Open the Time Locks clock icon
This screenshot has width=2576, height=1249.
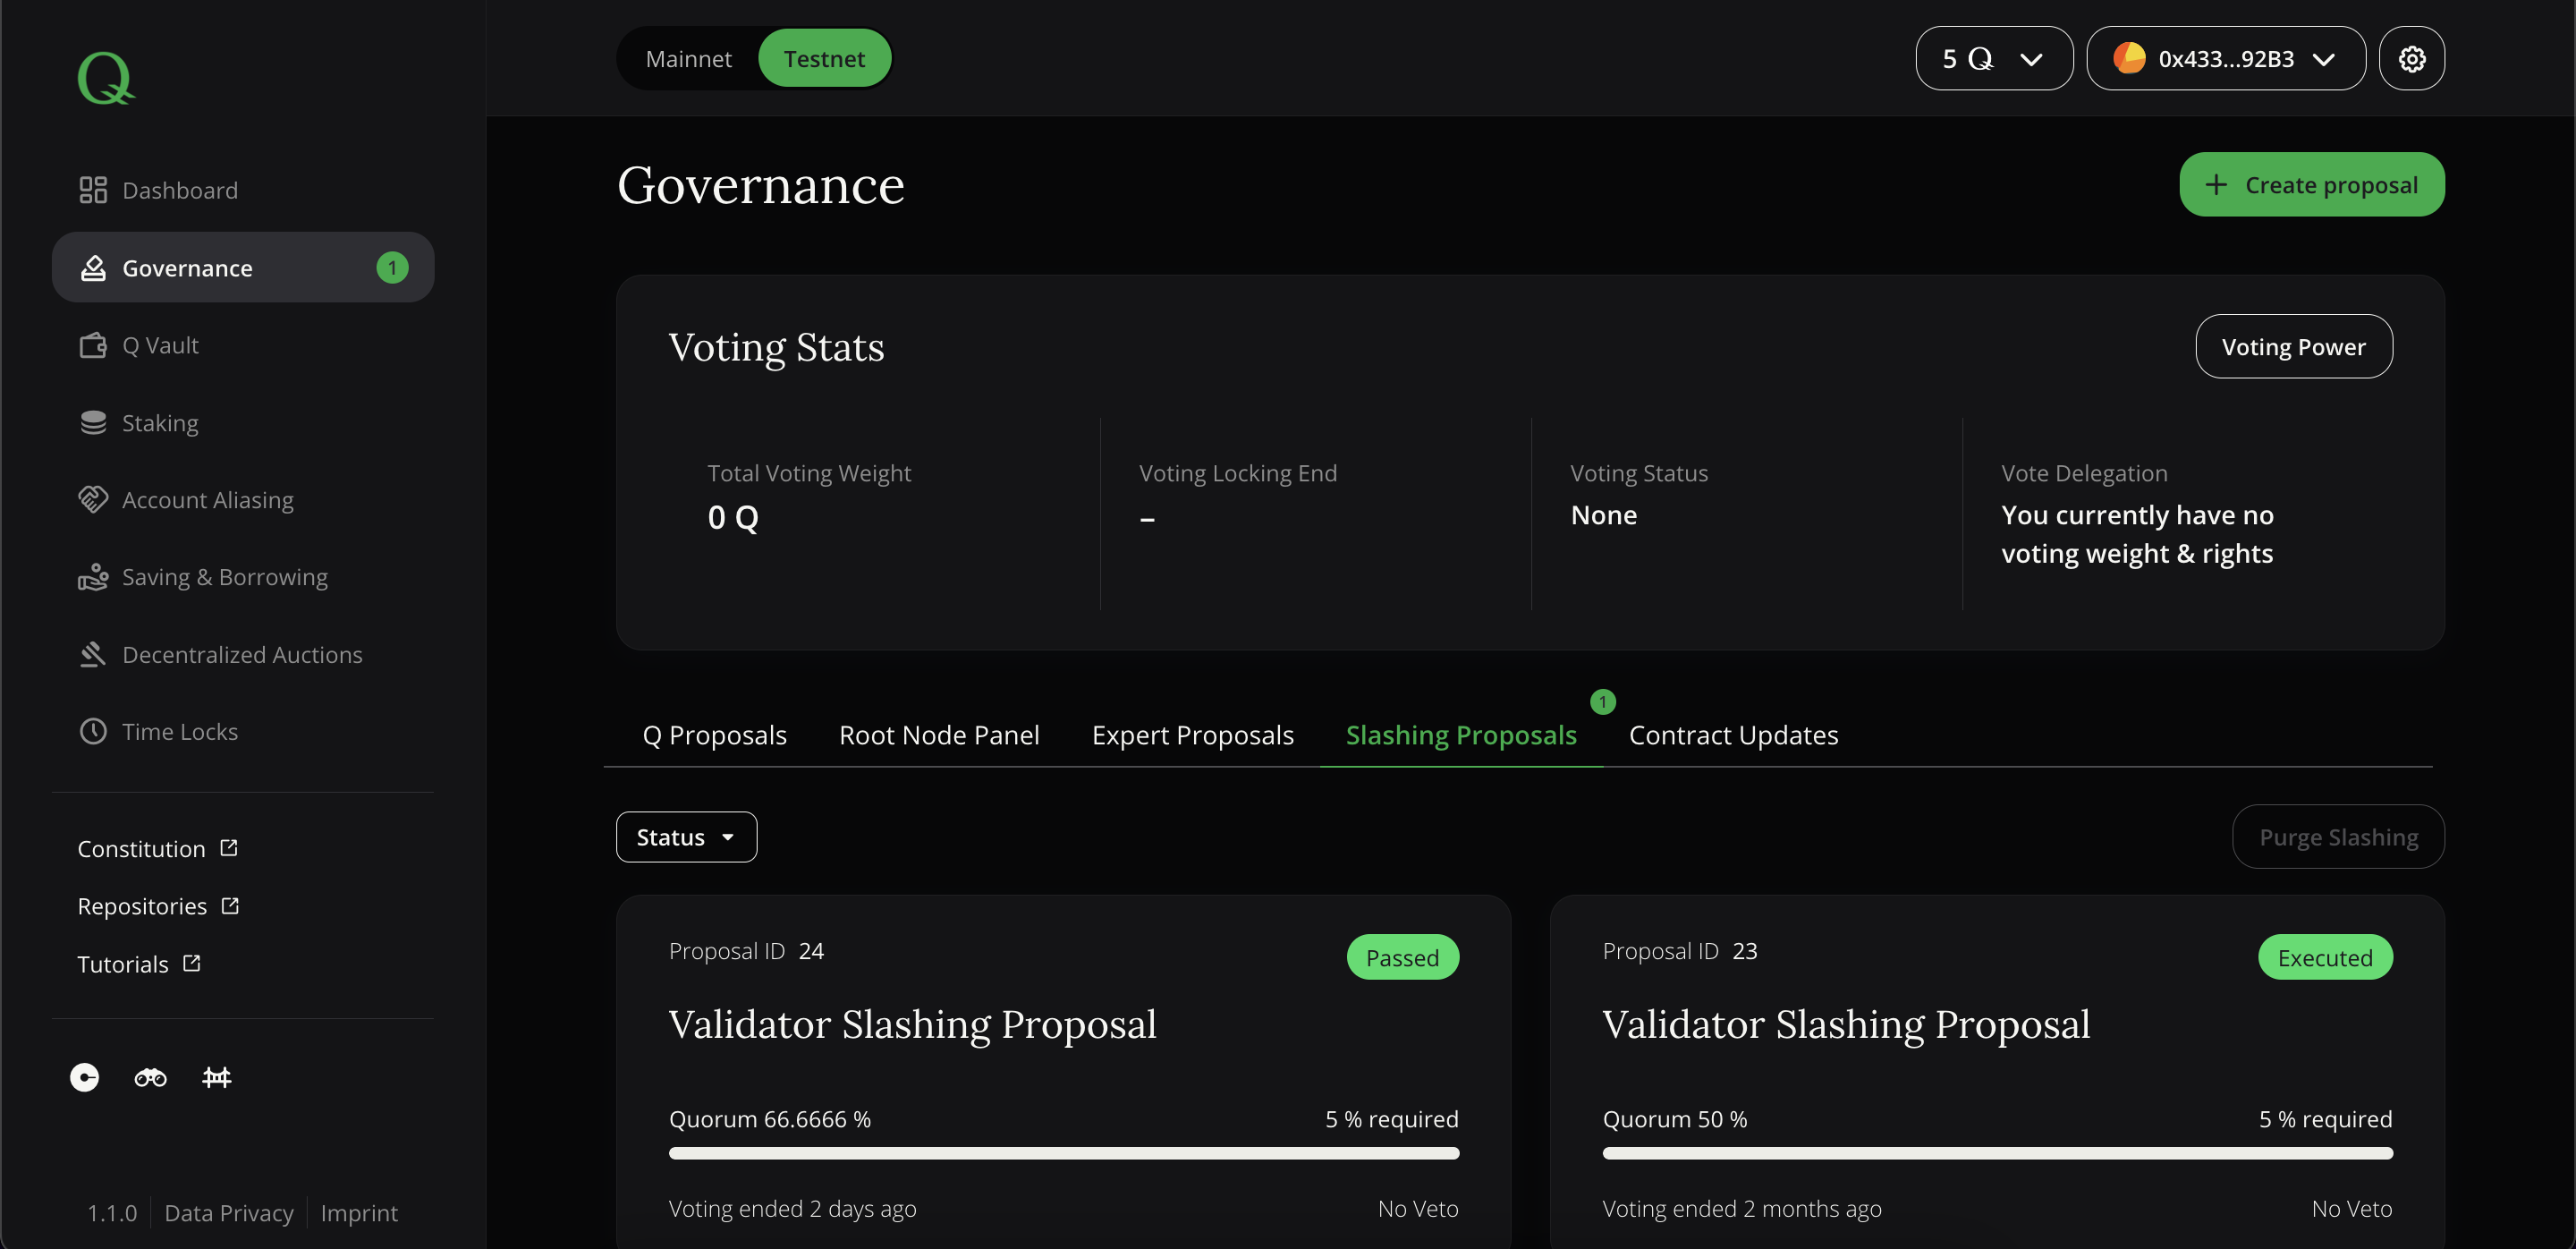(93, 731)
